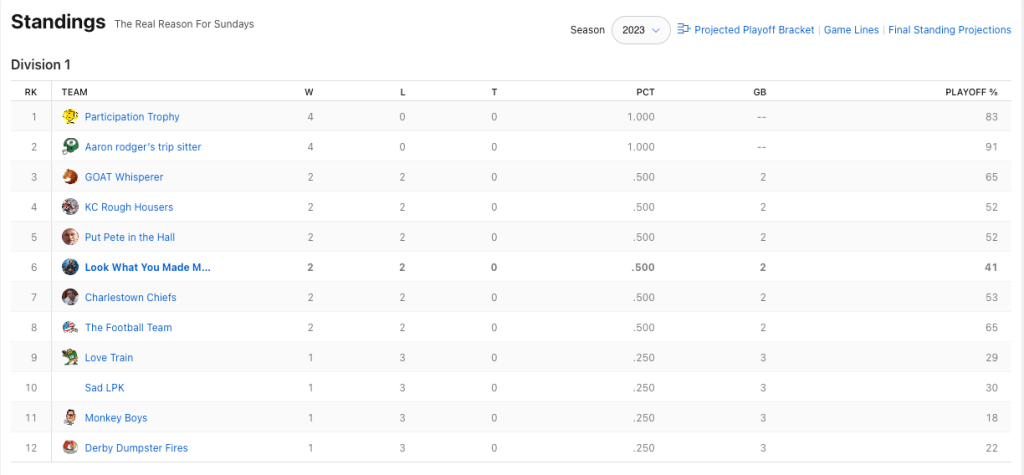Click Aaron rodger's trip sitter helmet icon
1024x475 pixels.
70,147
